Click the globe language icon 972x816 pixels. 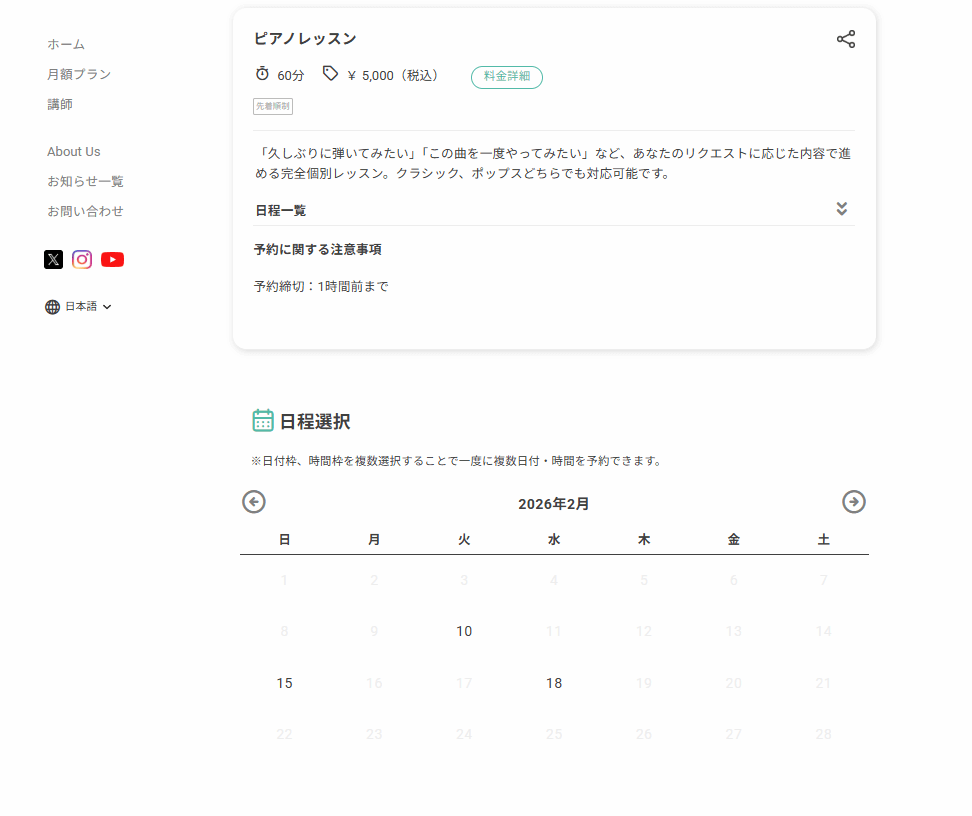(x=53, y=307)
